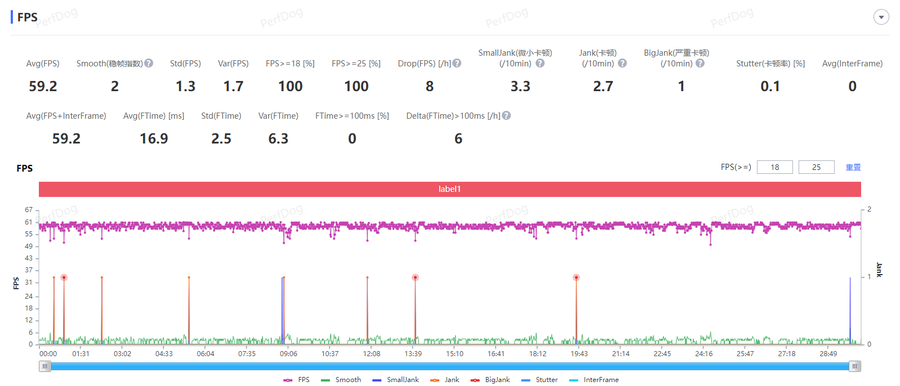Click the right handle of the time range slider
Viewport: 900px width, 386px height.
click(855, 366)
